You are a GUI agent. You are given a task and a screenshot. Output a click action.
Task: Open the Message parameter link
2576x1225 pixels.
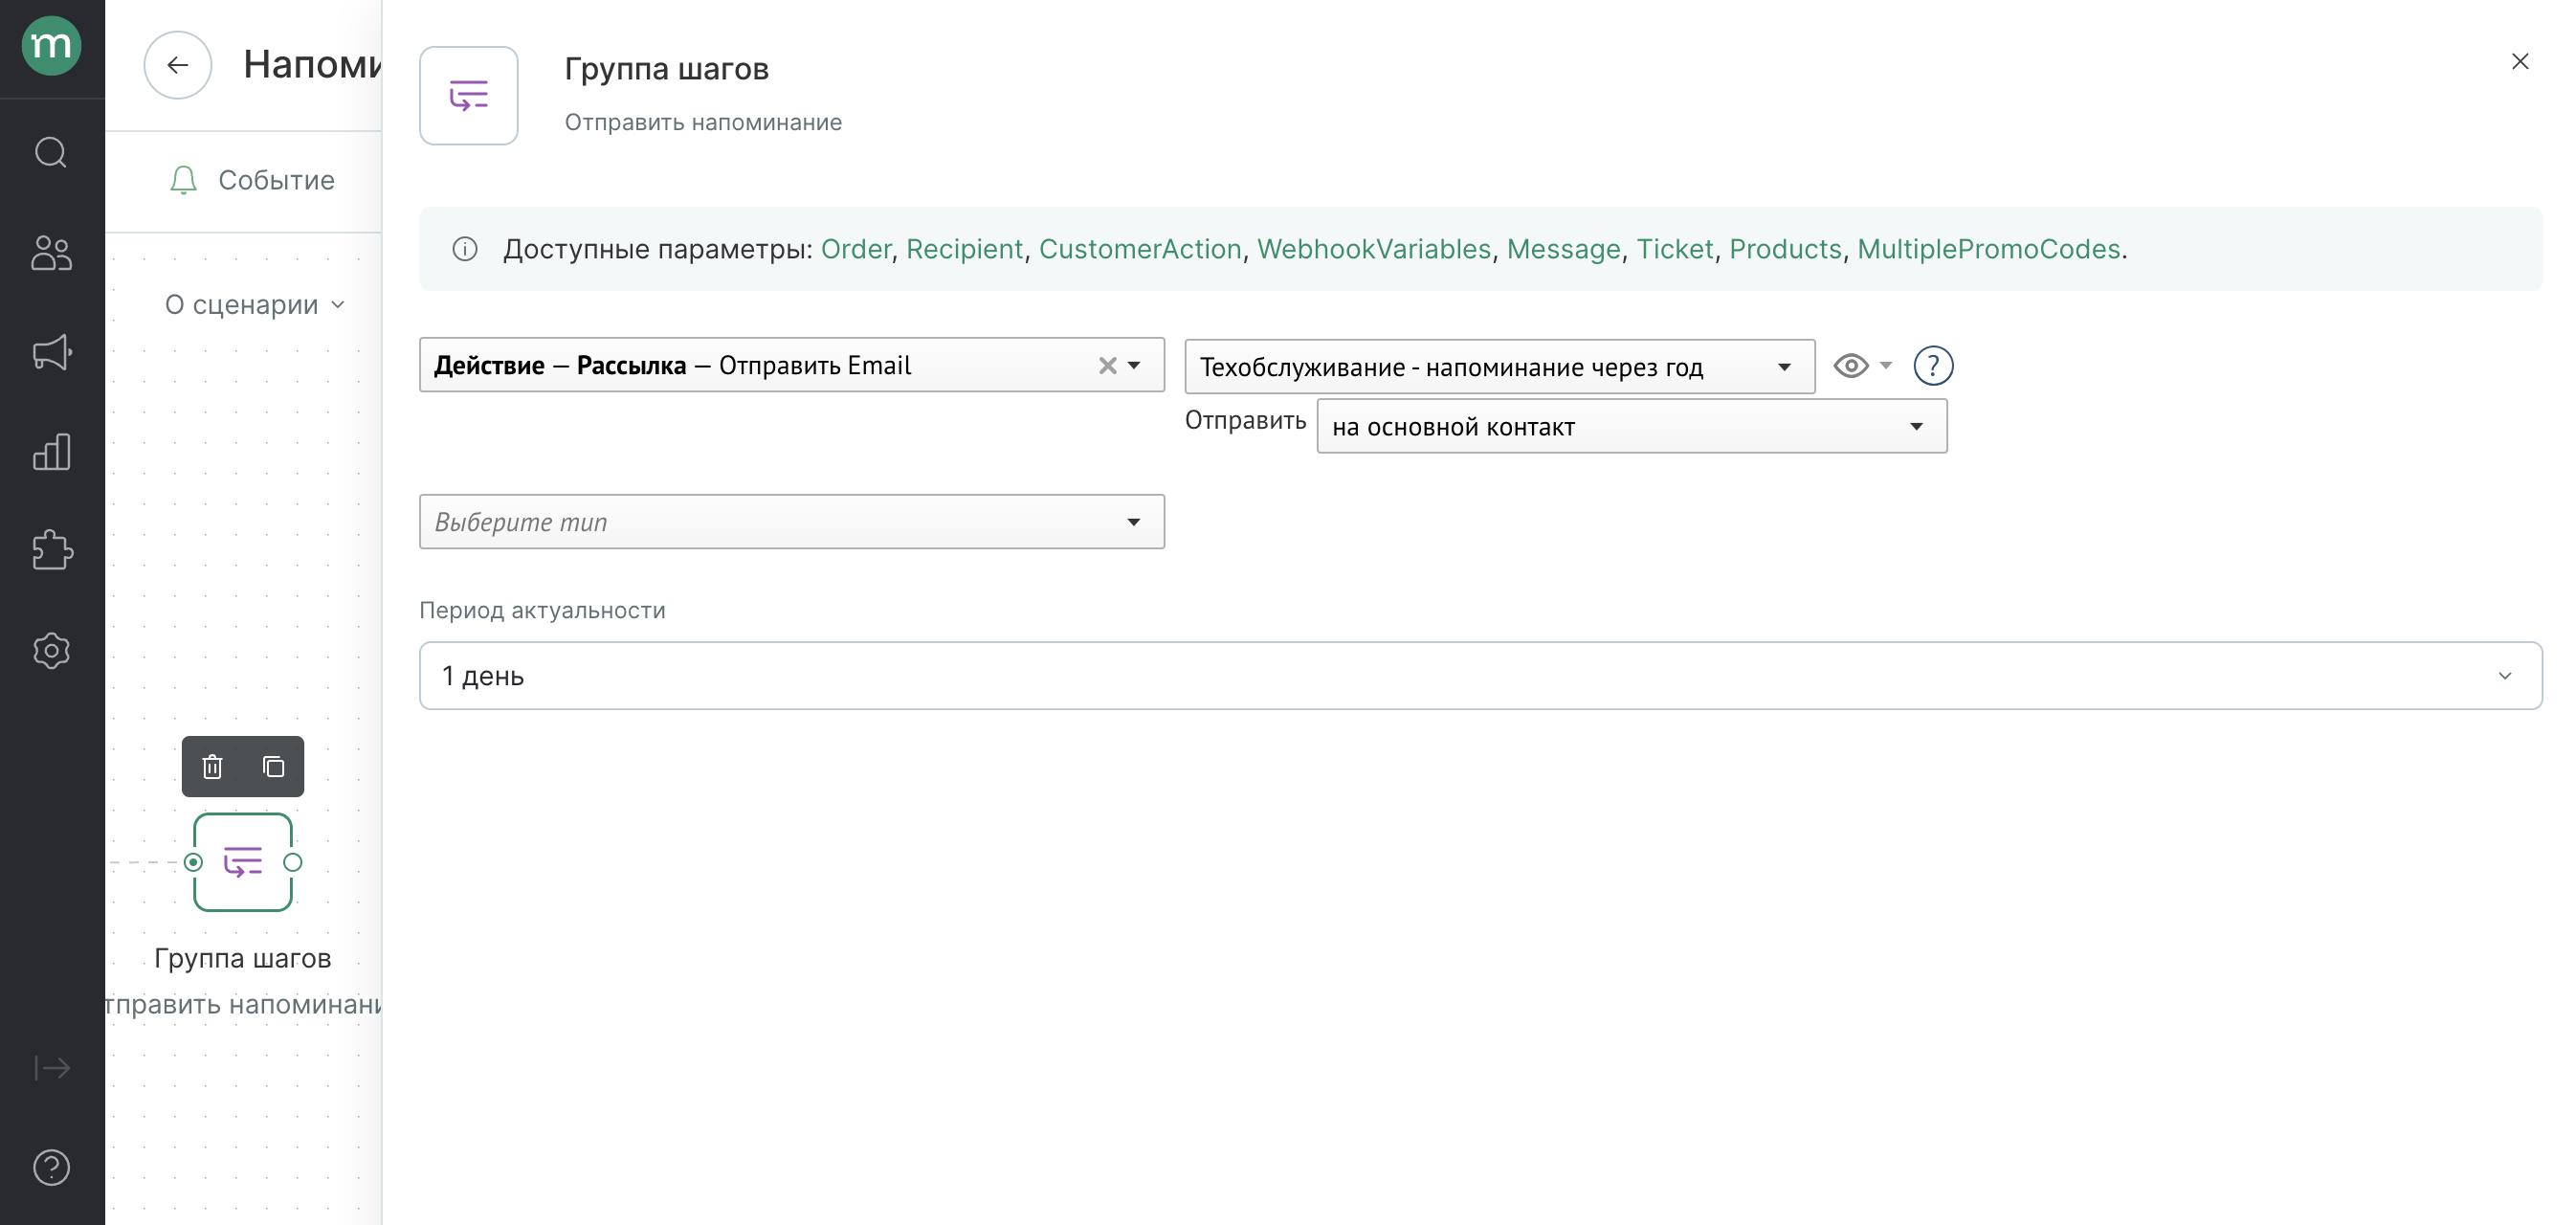pos(1563,249)
